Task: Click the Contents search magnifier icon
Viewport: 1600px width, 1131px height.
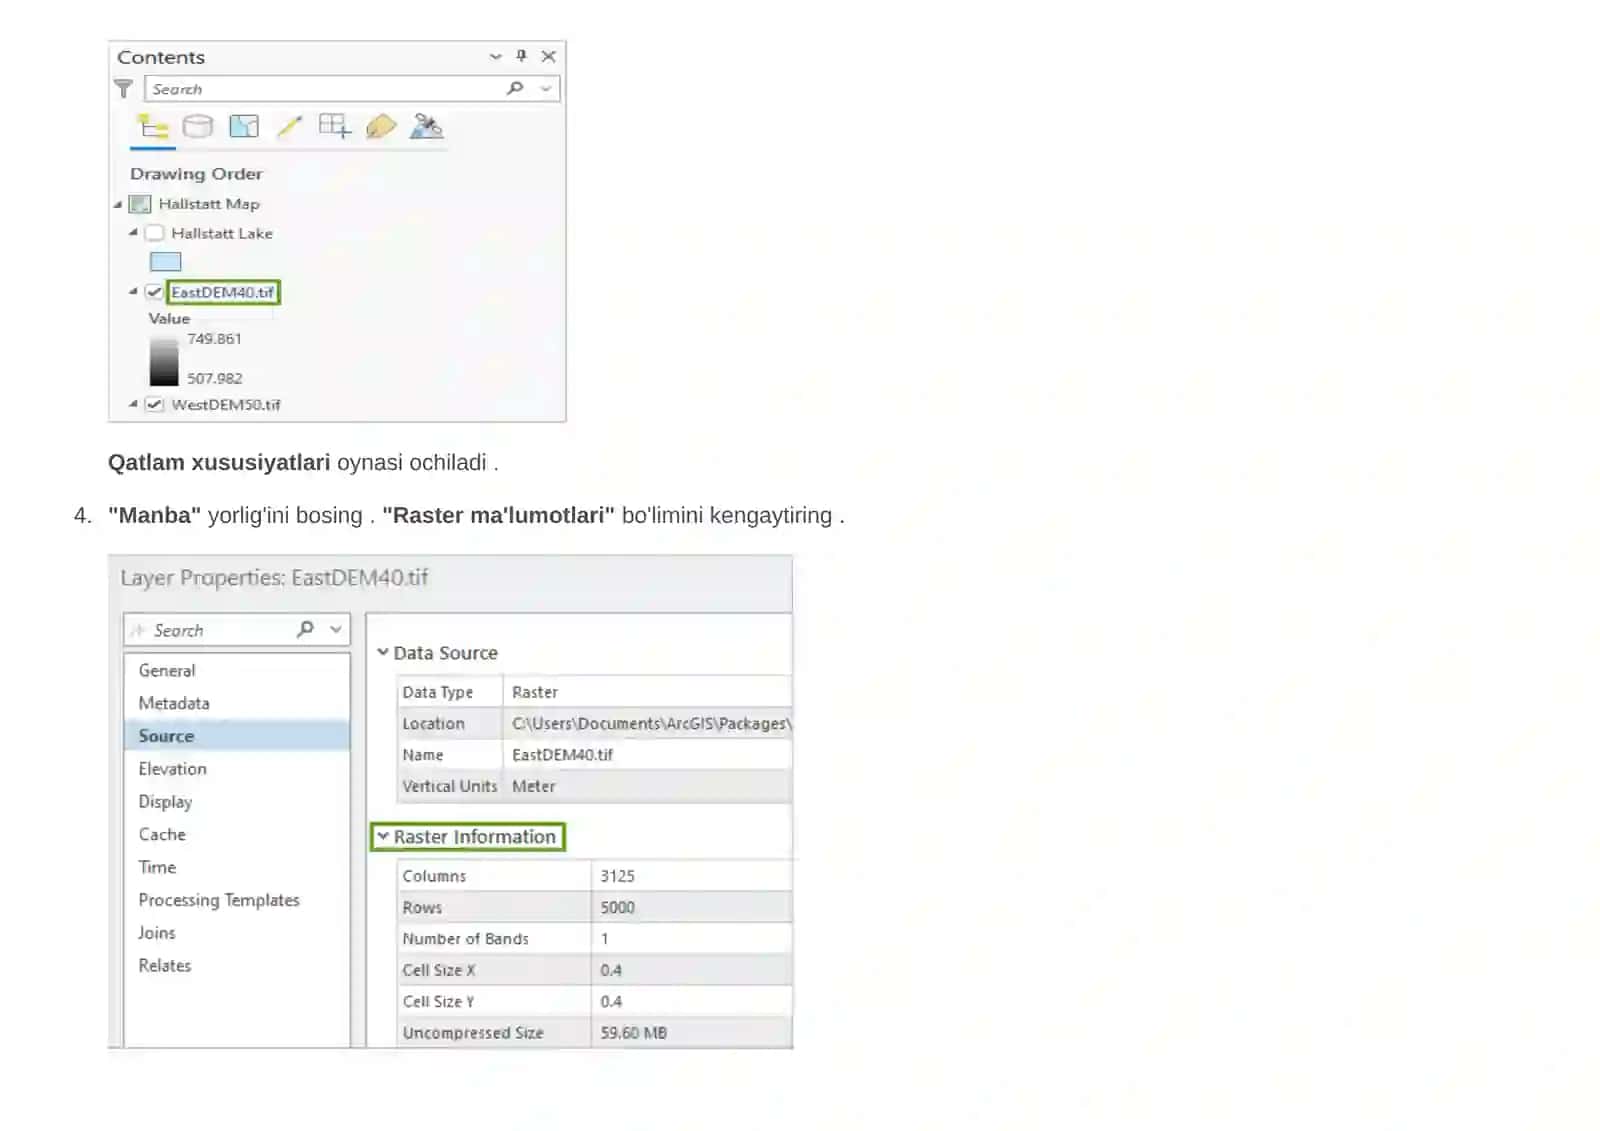Action: pos(515,88)
